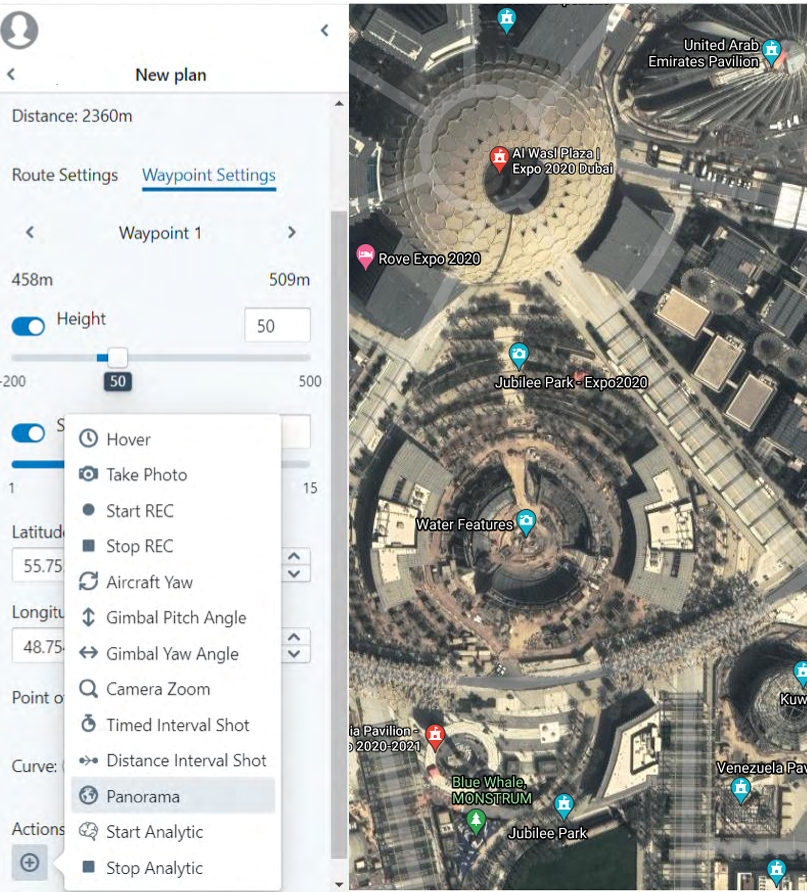Image resolution: width=807 pixels, height=892 pixels.
Task: Click the Blue Whale MONSTRUM park marker
Action: tap(476, 821)
